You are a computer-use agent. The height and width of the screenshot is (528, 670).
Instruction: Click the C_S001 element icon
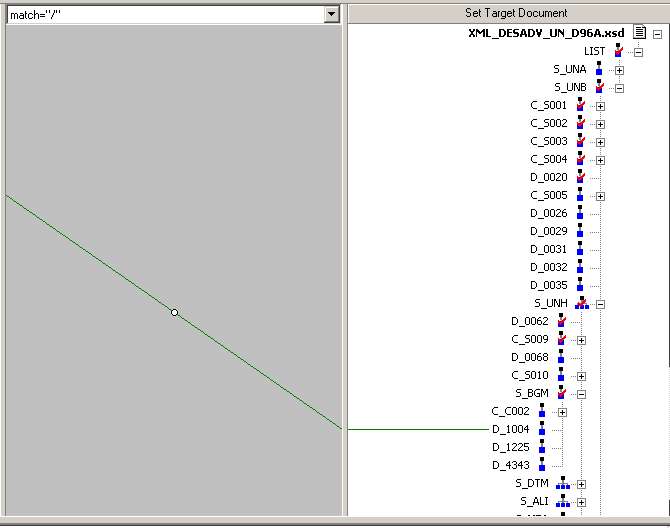click(x=580, y=105)
